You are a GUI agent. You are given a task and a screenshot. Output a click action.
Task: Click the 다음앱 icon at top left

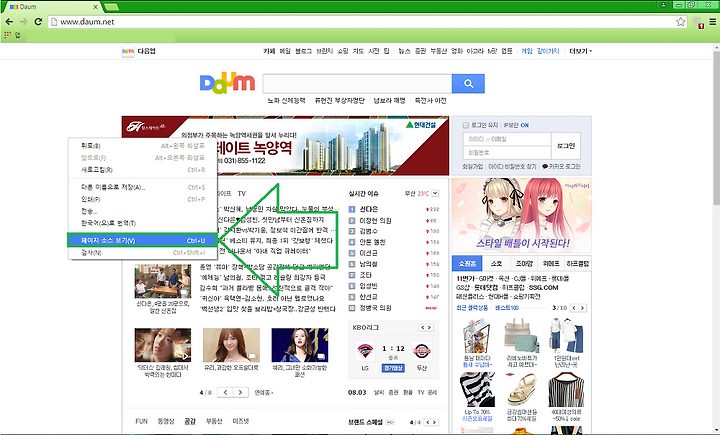pos(128,51)
